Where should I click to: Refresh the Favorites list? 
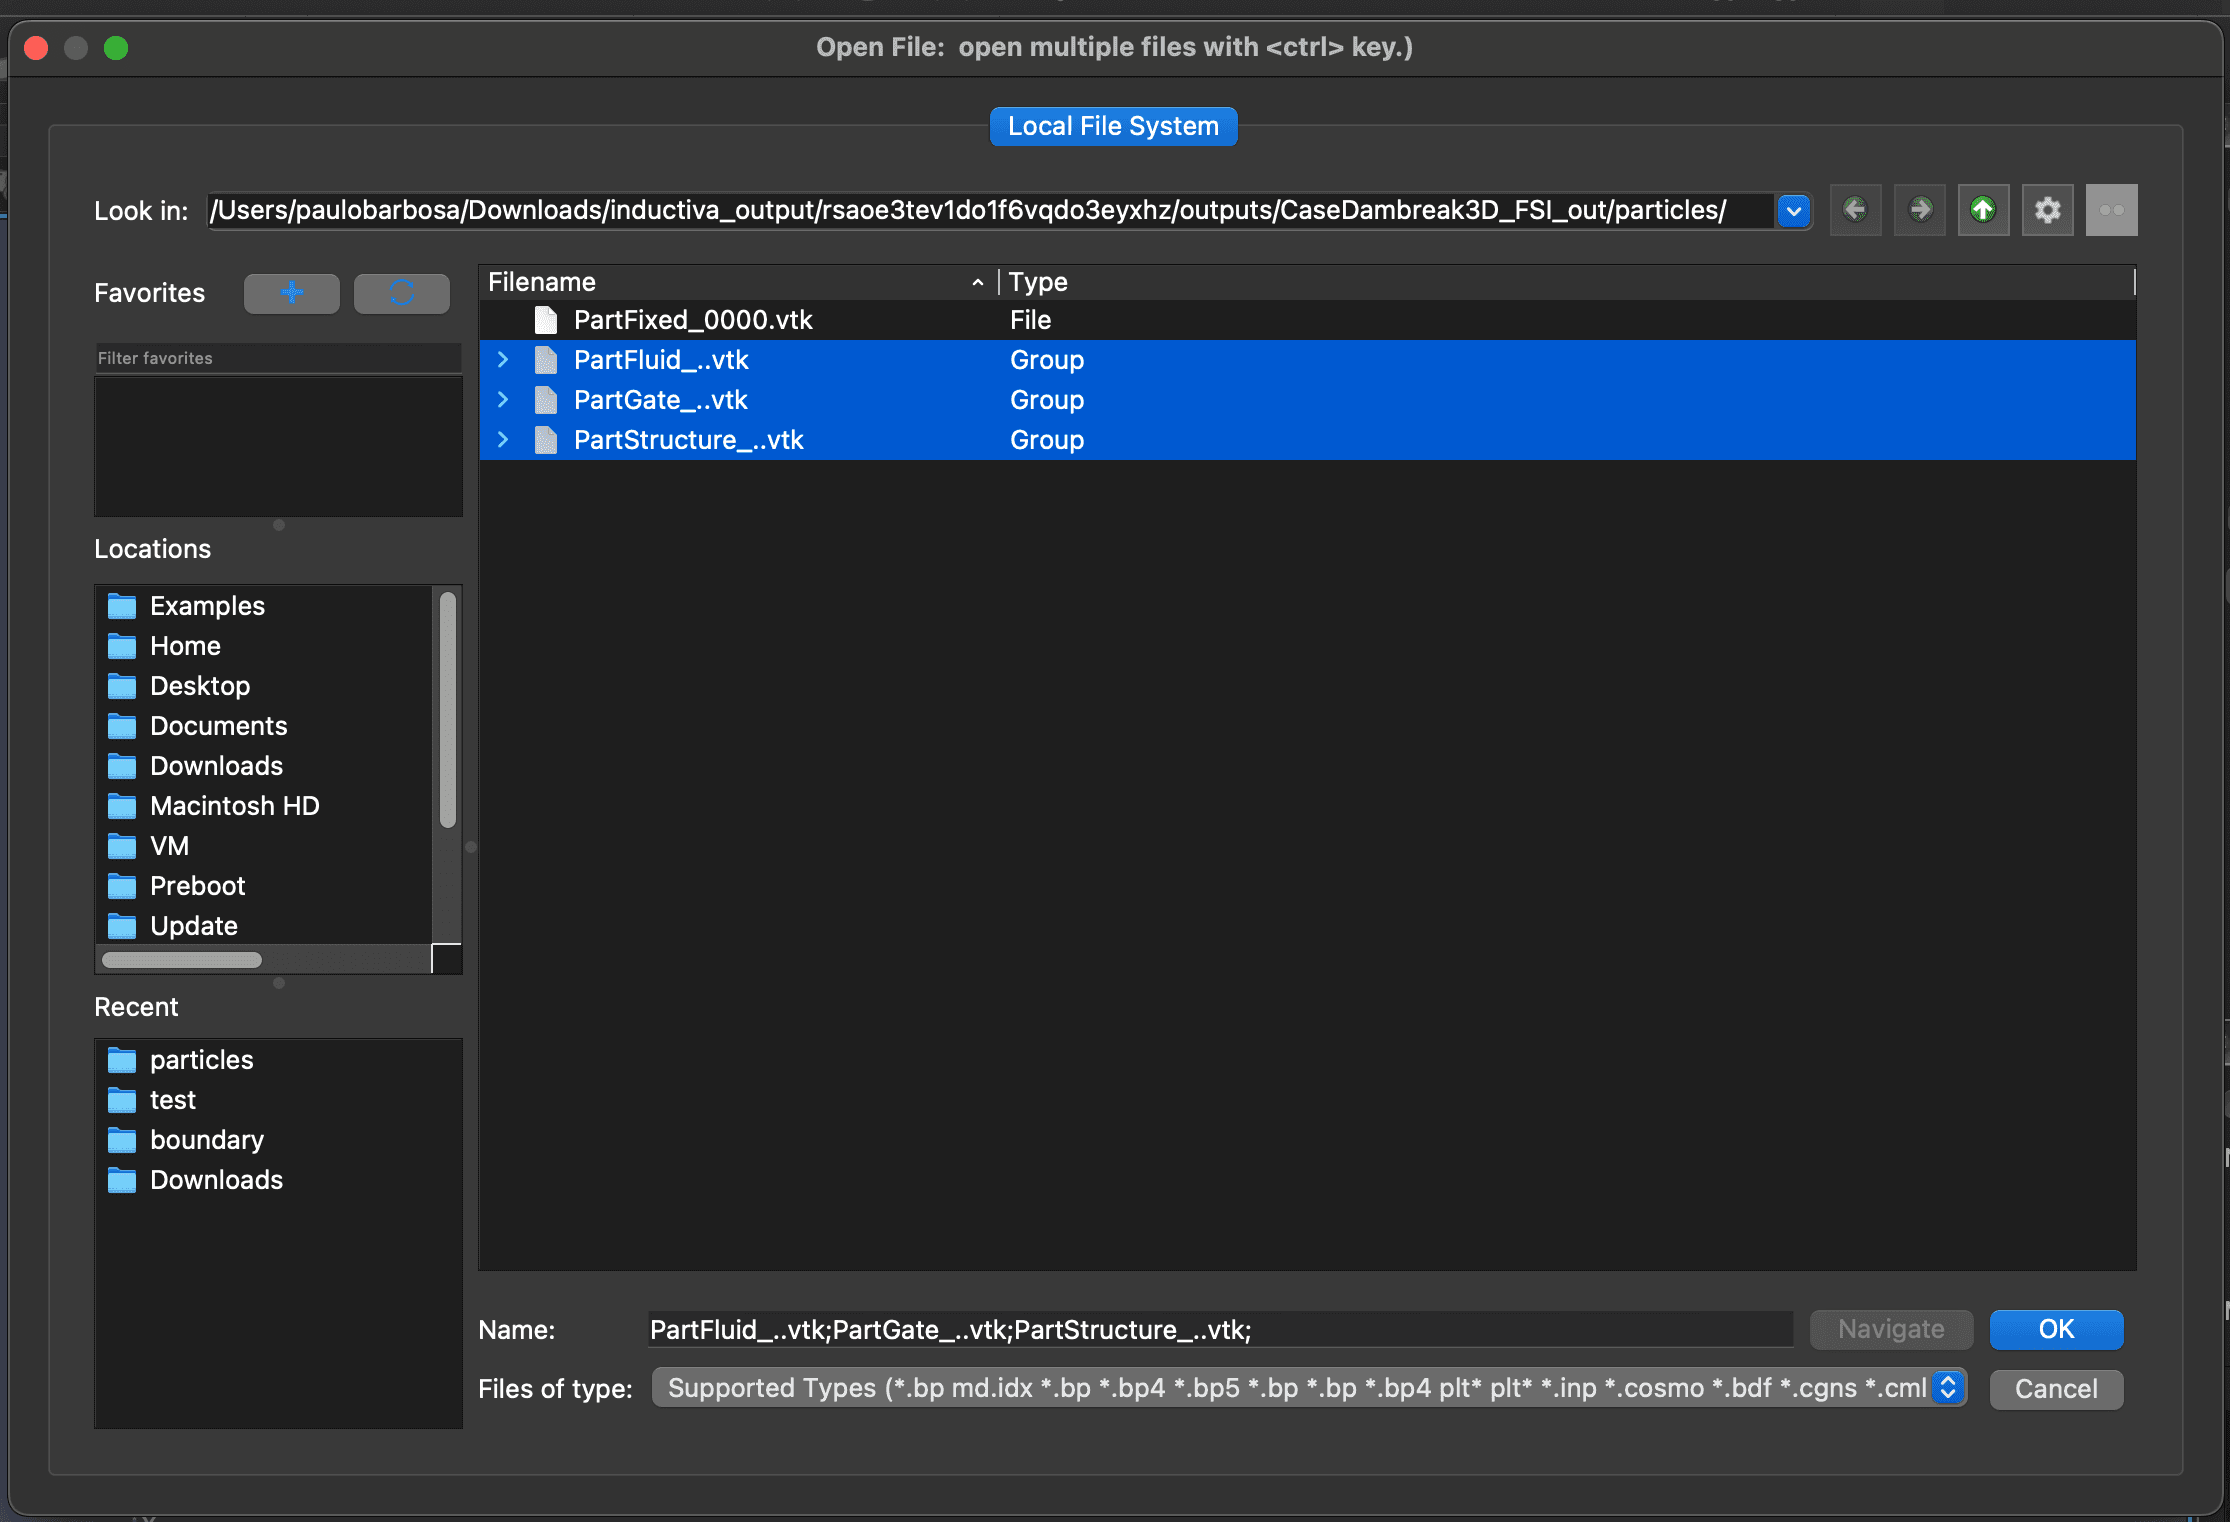coord(401,293)
